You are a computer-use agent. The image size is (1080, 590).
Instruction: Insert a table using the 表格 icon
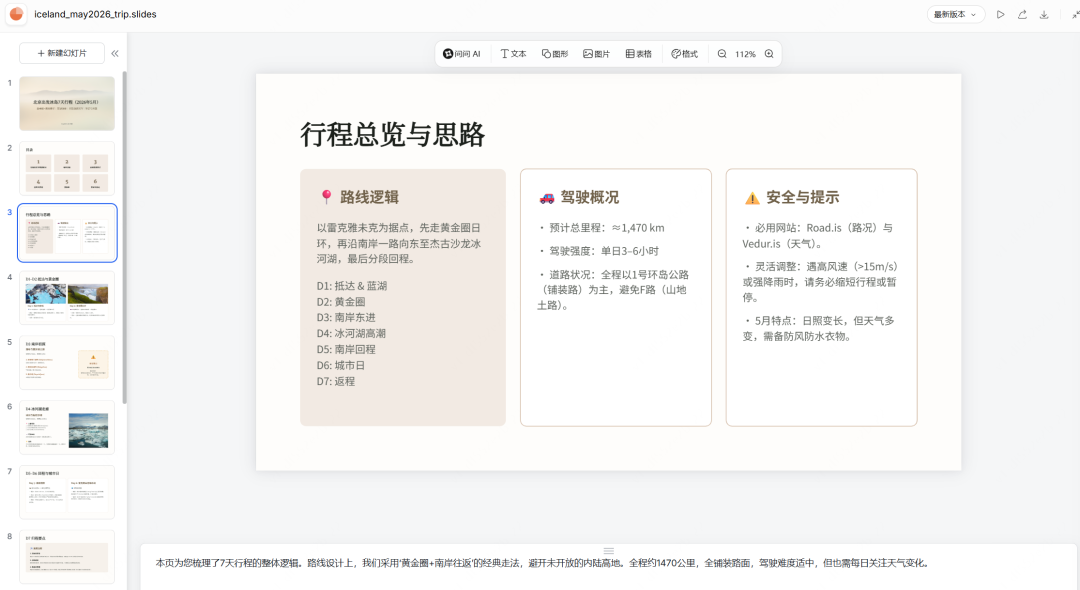(x=639, y=53)
